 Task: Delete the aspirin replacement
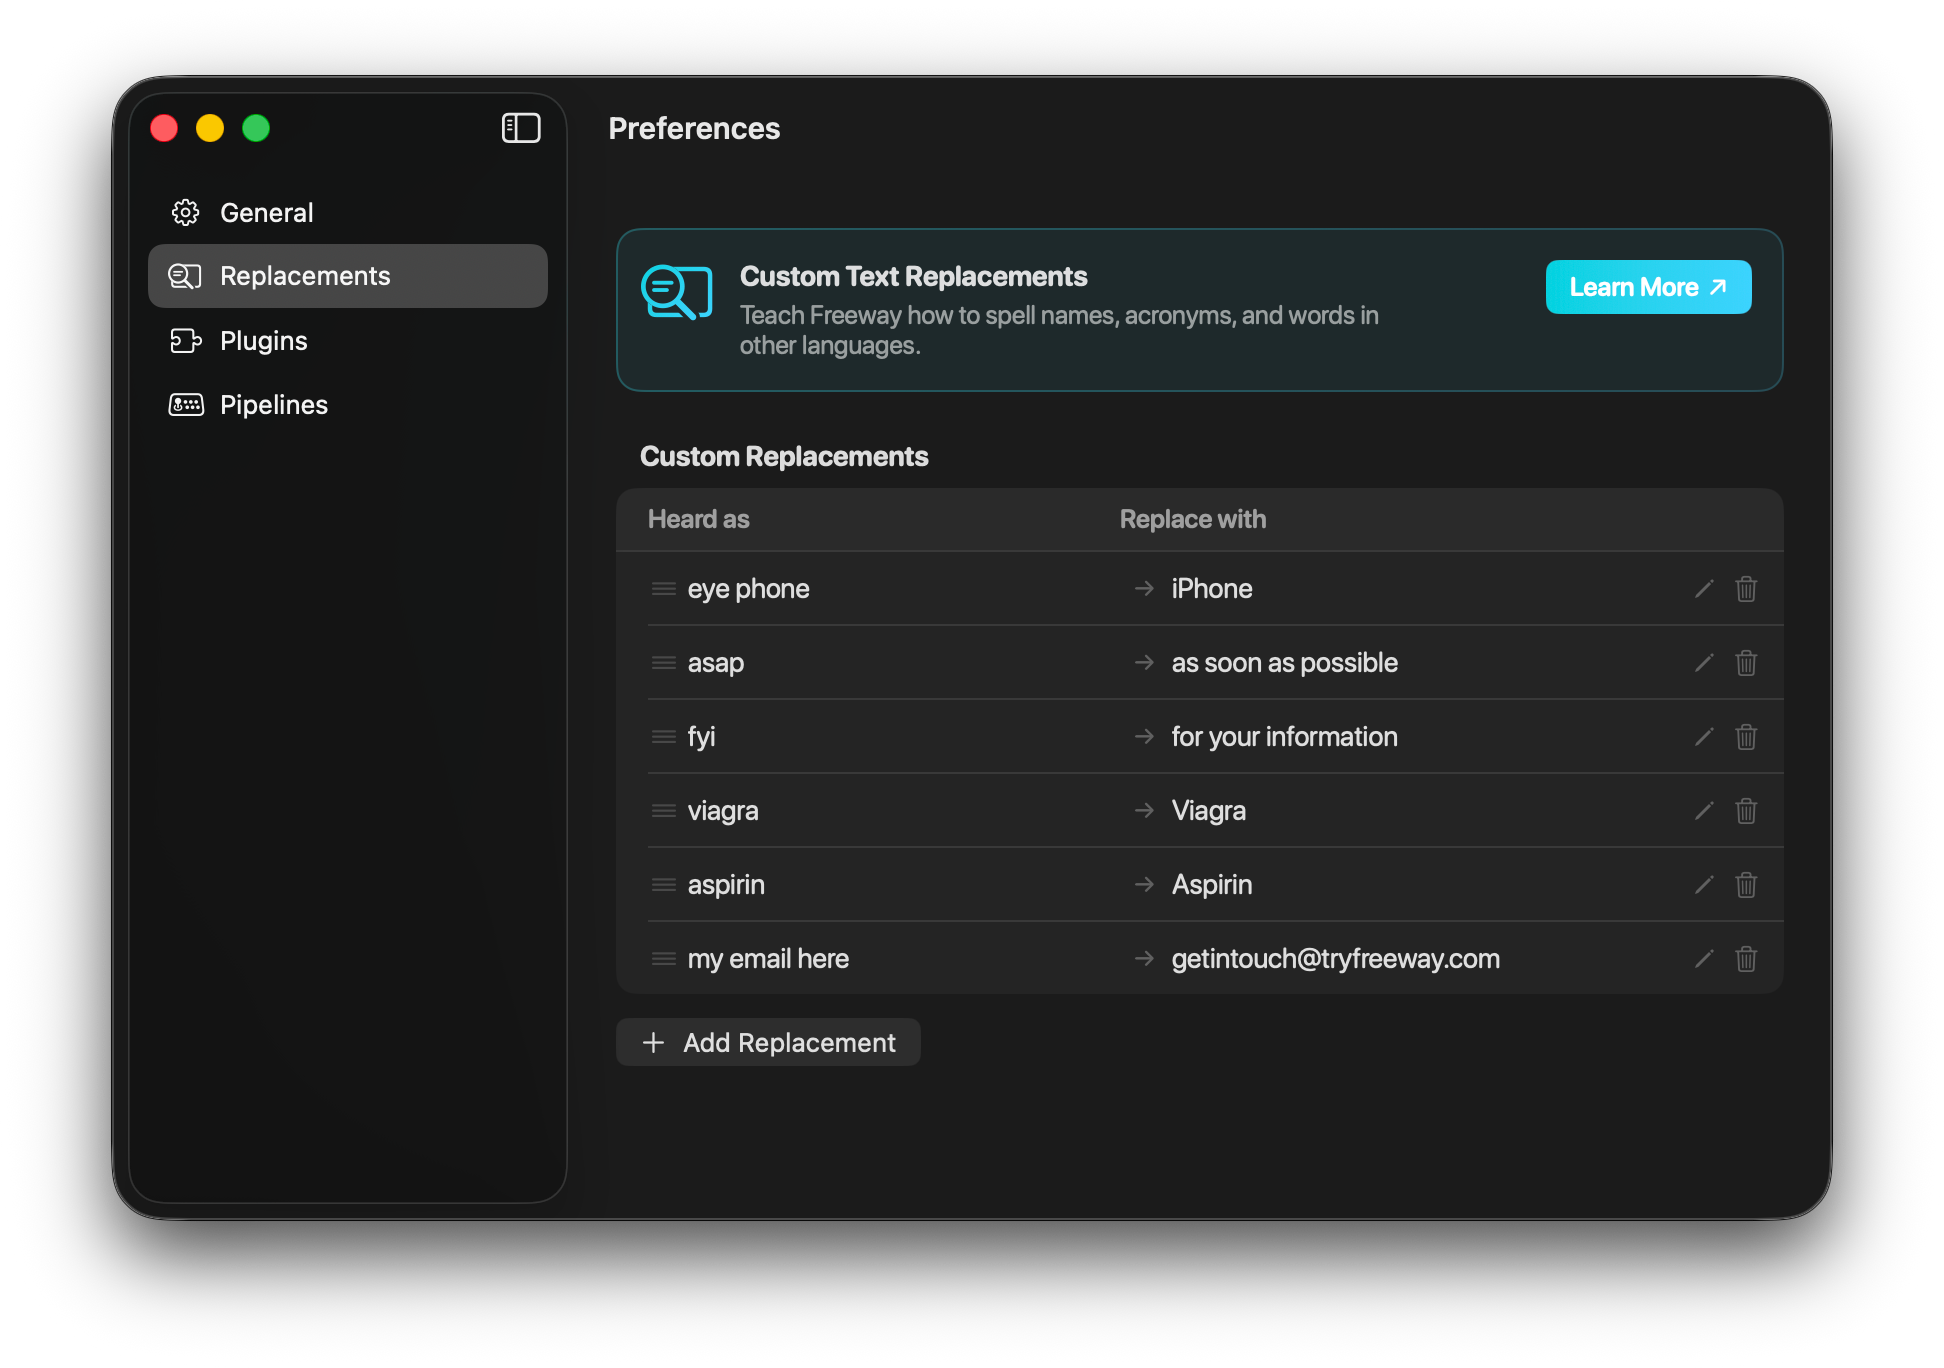1746,885
